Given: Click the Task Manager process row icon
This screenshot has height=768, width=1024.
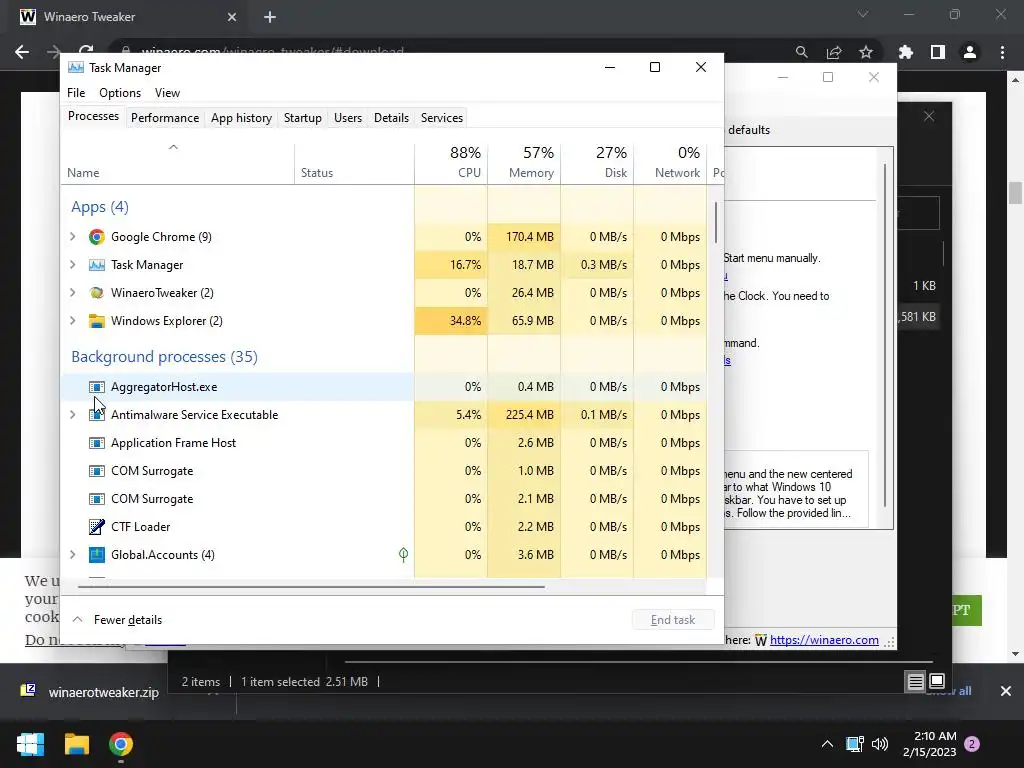Looking at the screenshot, I should coord(97,265).
